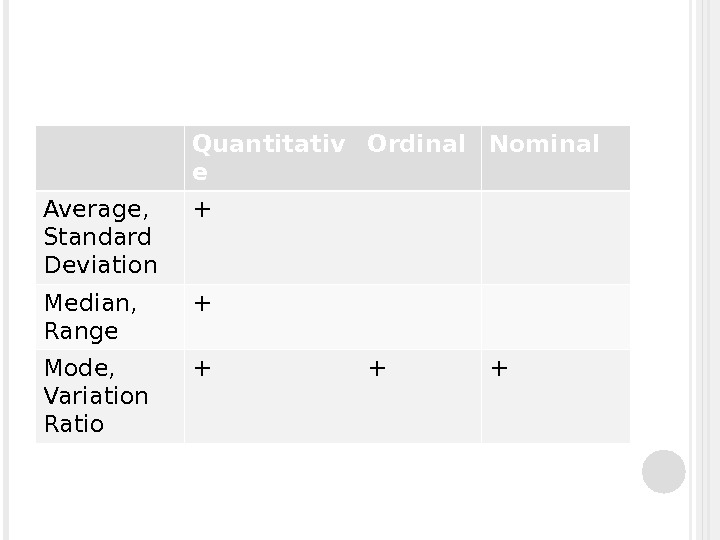Click the "Mode, Variation Ratio" row label
This screenshot has height=540, width=720.
pos(96,396)
